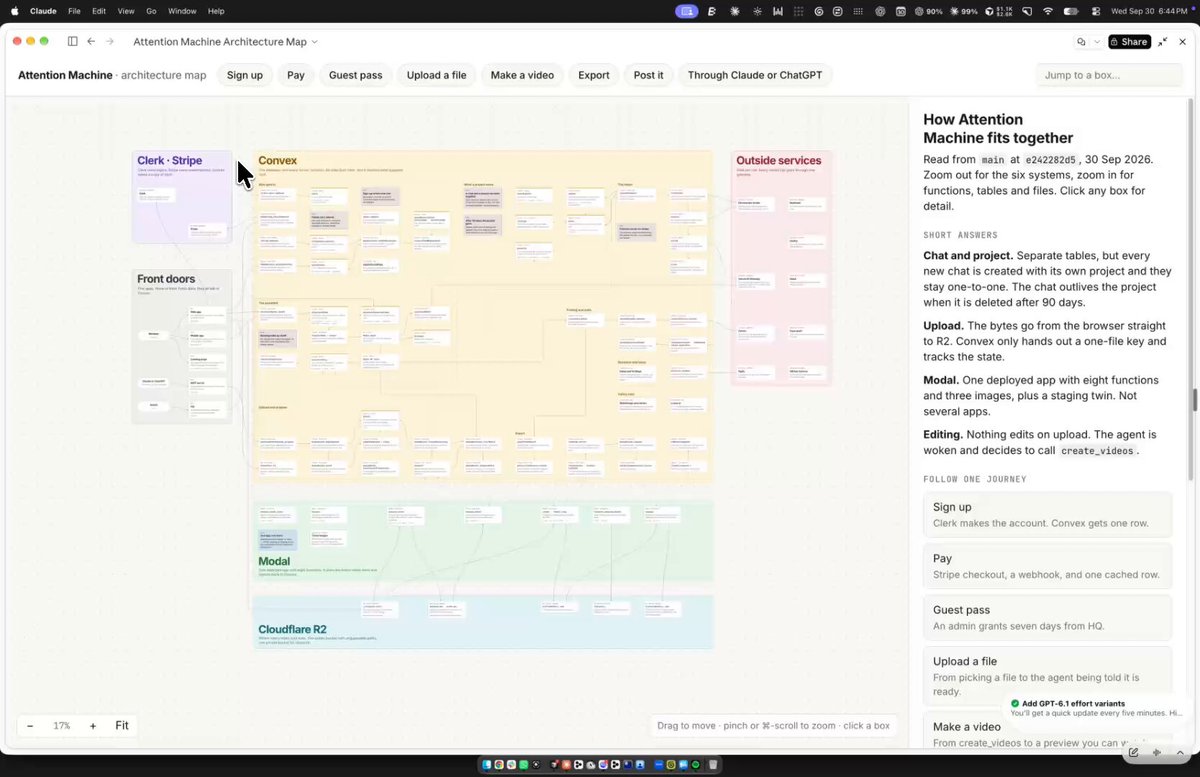Collapse the view with the inward arrows icon

point(1163,42)
